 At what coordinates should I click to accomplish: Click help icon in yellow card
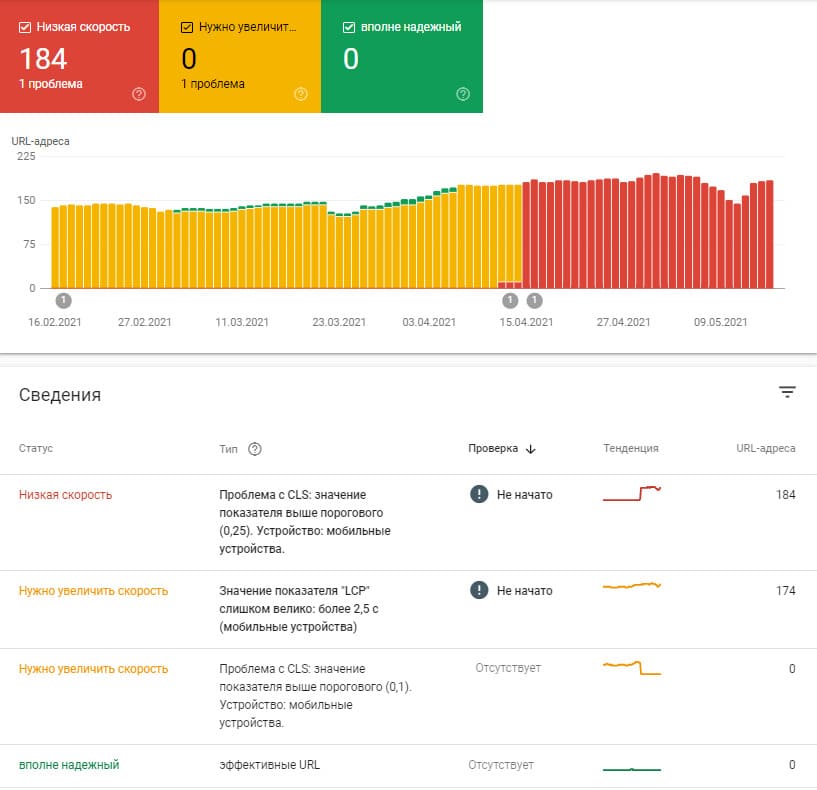click(301, 94)
